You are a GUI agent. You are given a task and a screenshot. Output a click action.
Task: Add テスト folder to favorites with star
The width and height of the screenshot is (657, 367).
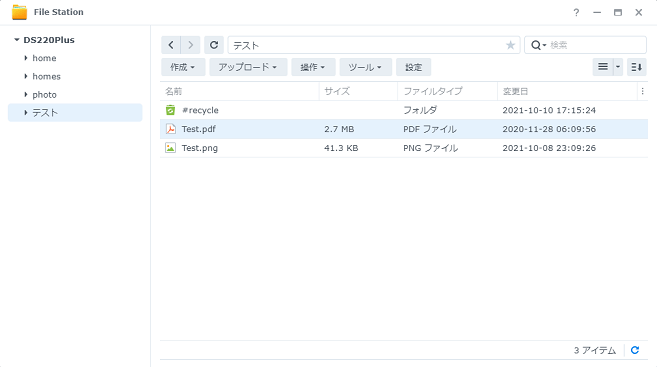click(x=510, y=45)
